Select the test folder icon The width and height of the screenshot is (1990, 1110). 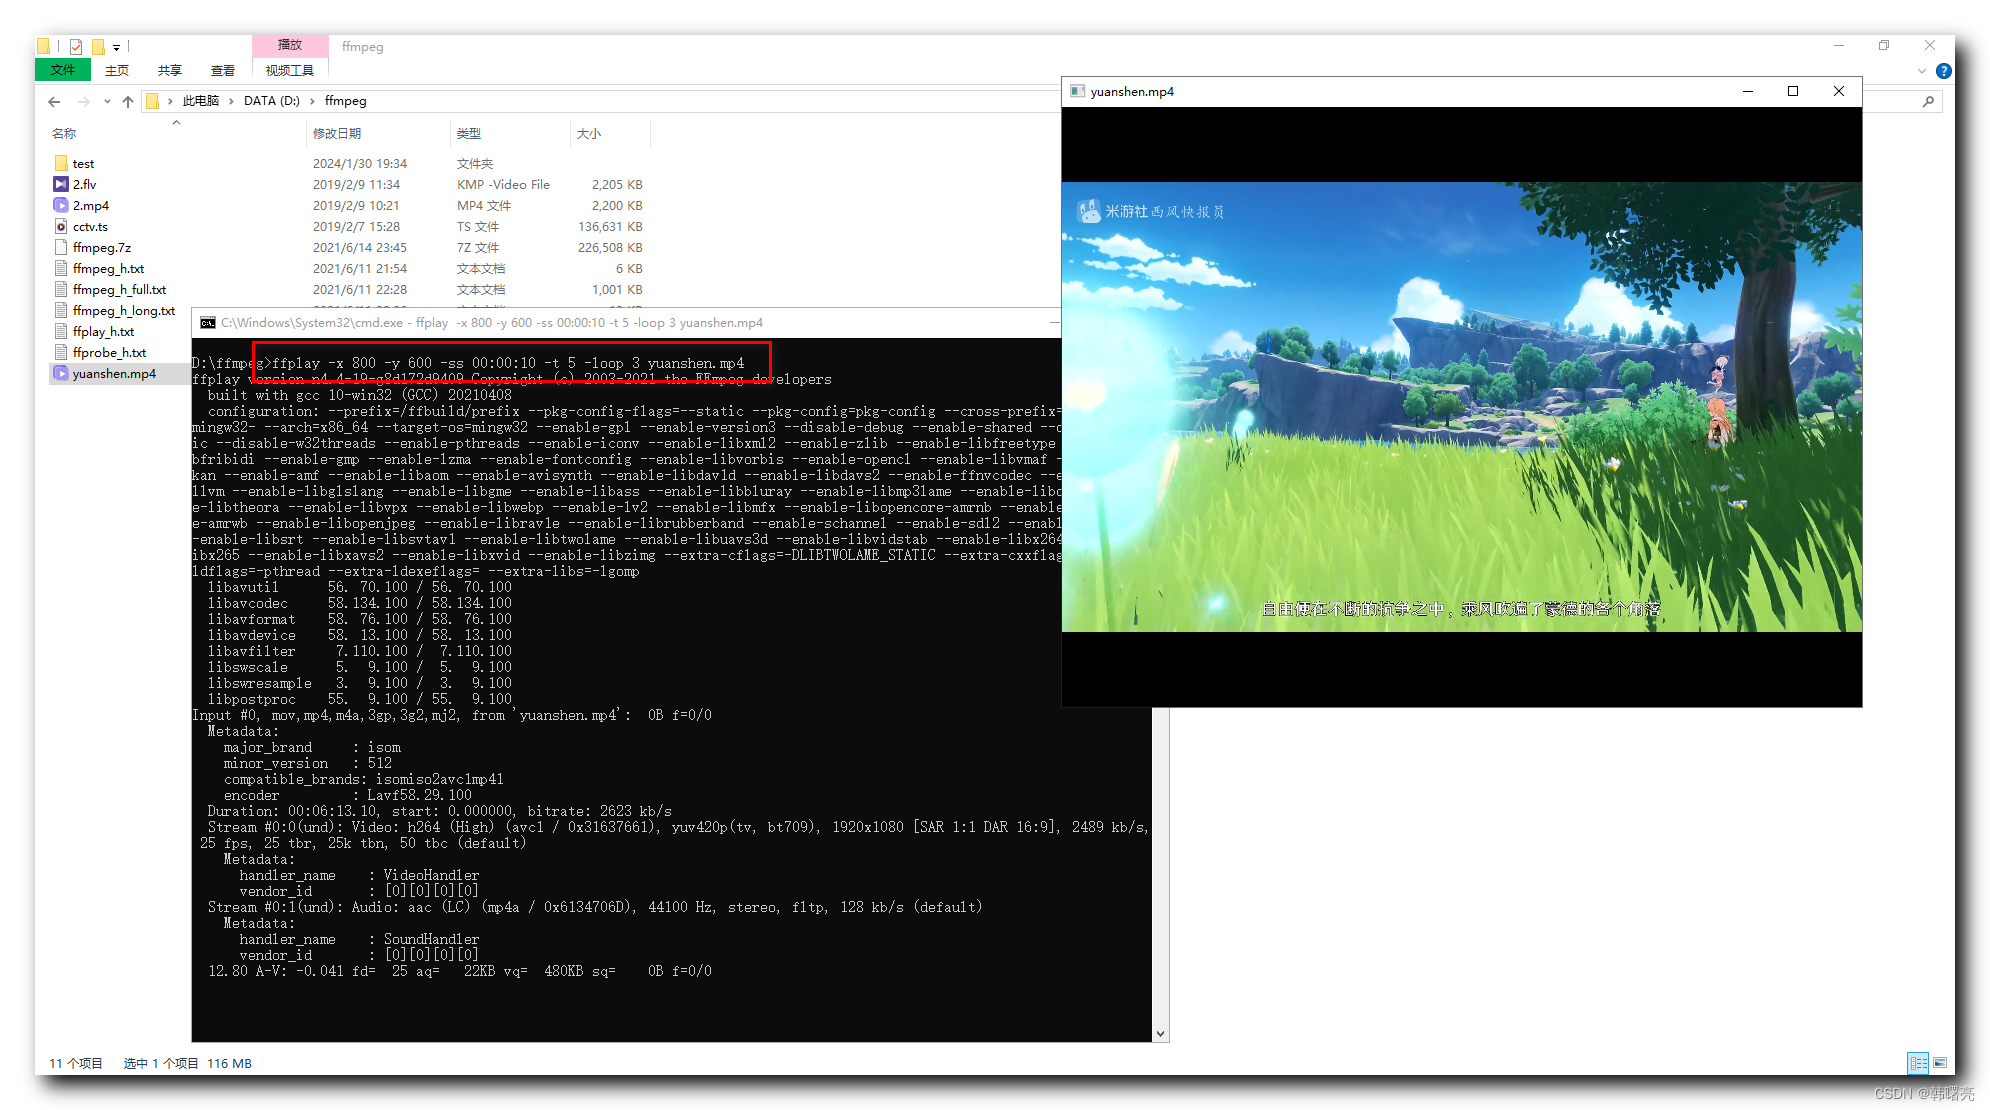(x=61, y=163)
